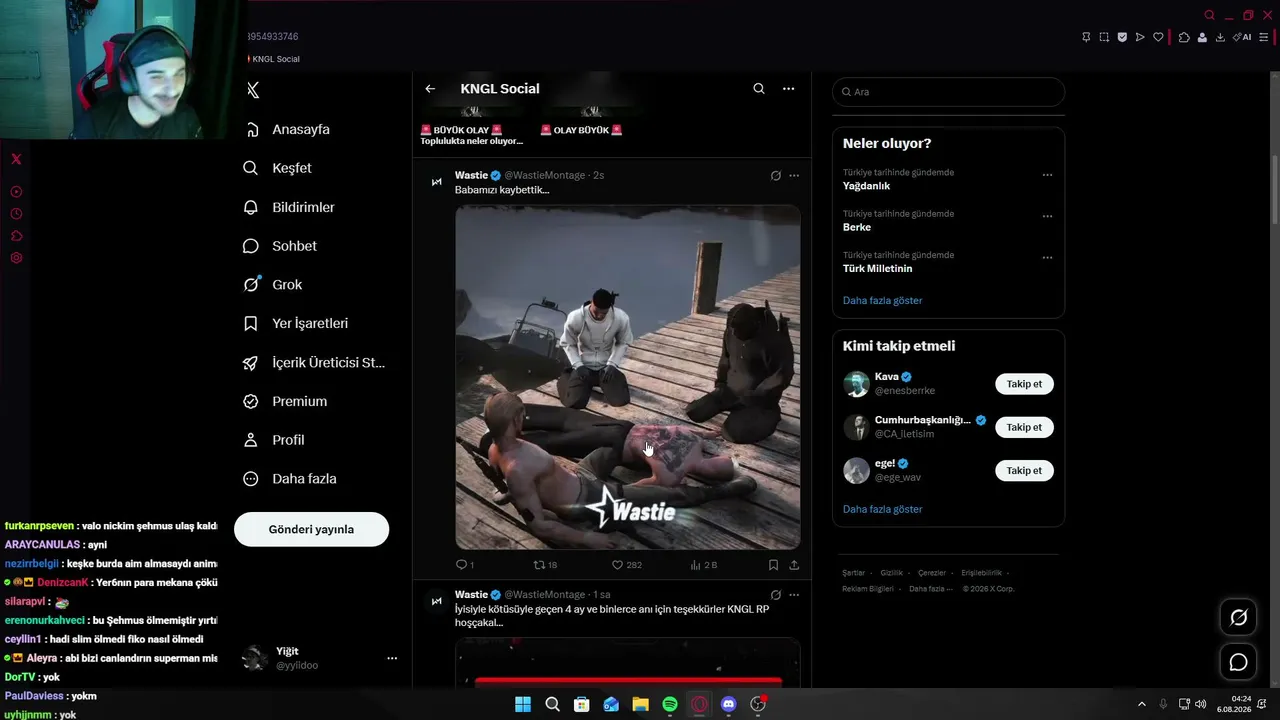Screen dimensions: 1280x720
Task: Click the volume speaker icon in system tray
Action: click(1200, 704)
